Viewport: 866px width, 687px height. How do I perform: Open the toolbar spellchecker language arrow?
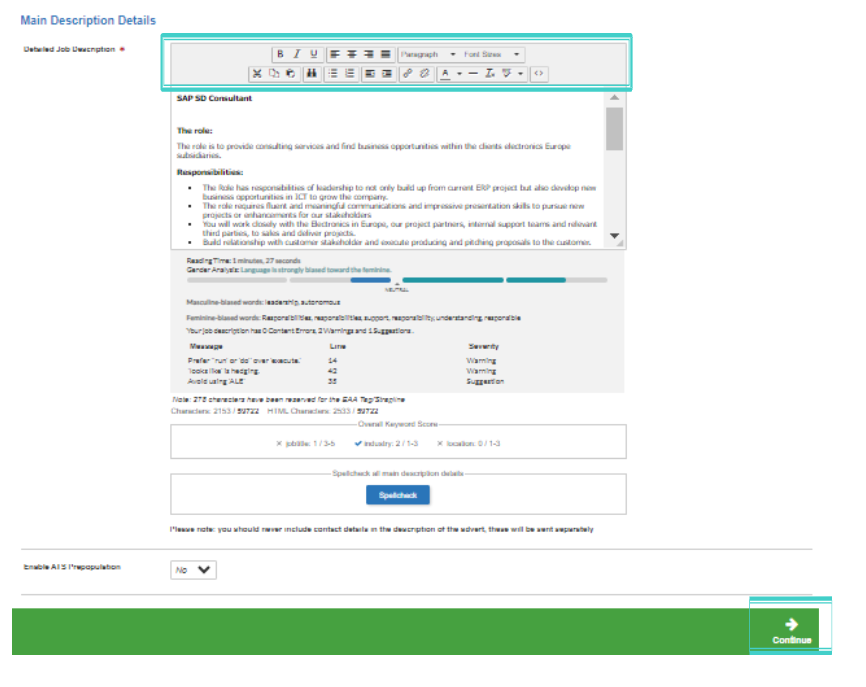(520, 73)
